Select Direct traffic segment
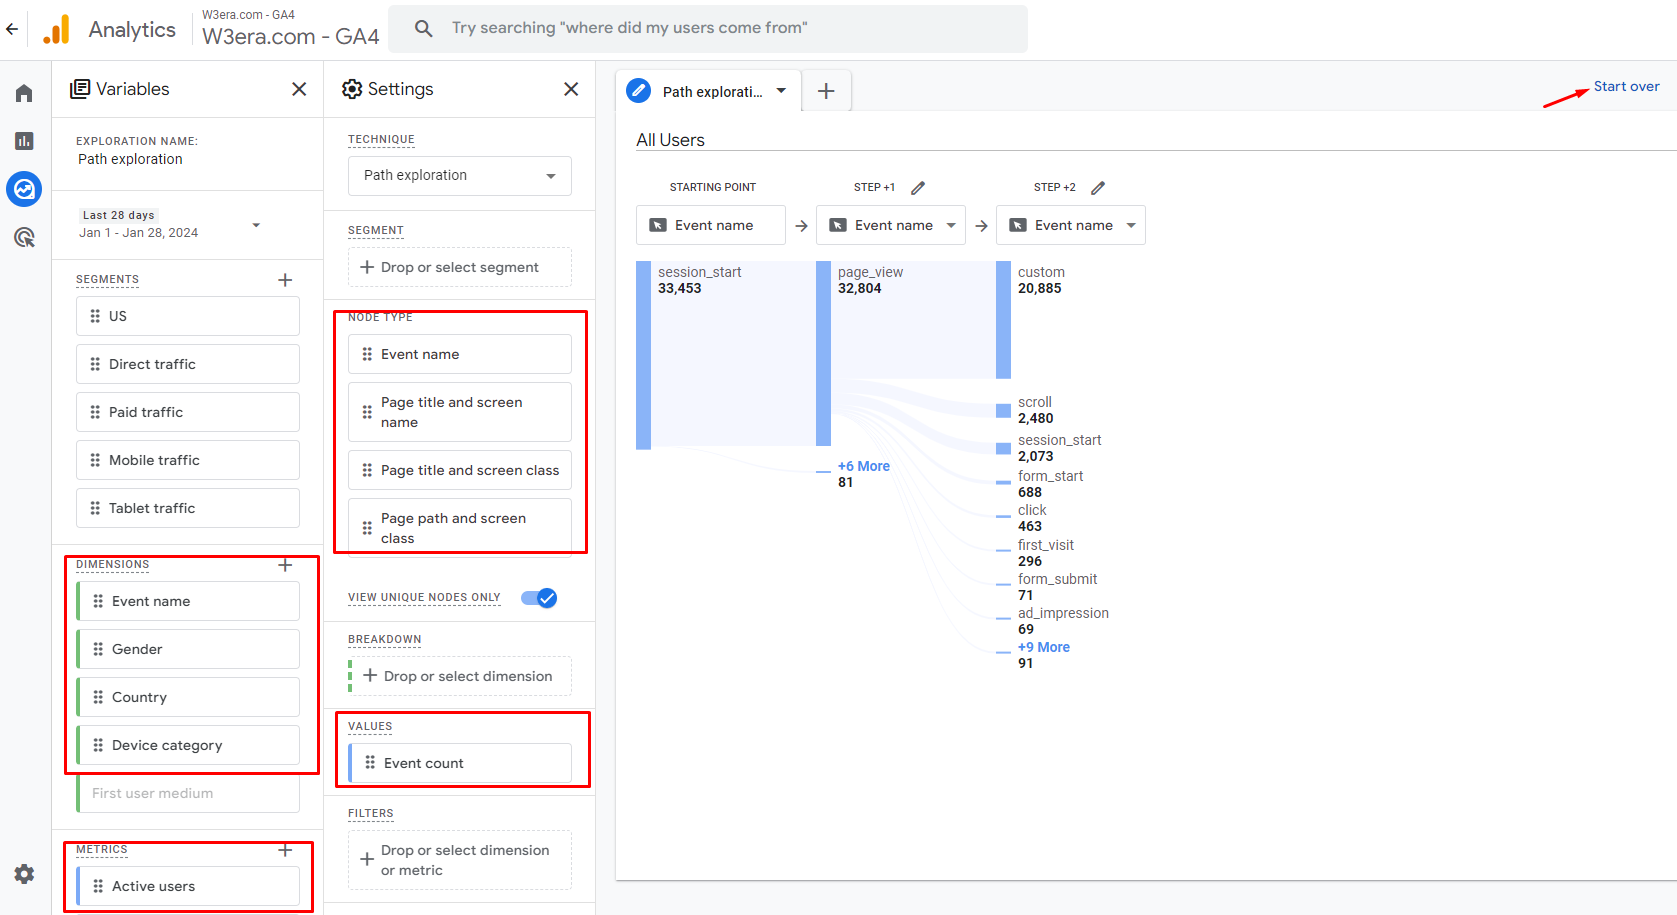 pos(188,364)
